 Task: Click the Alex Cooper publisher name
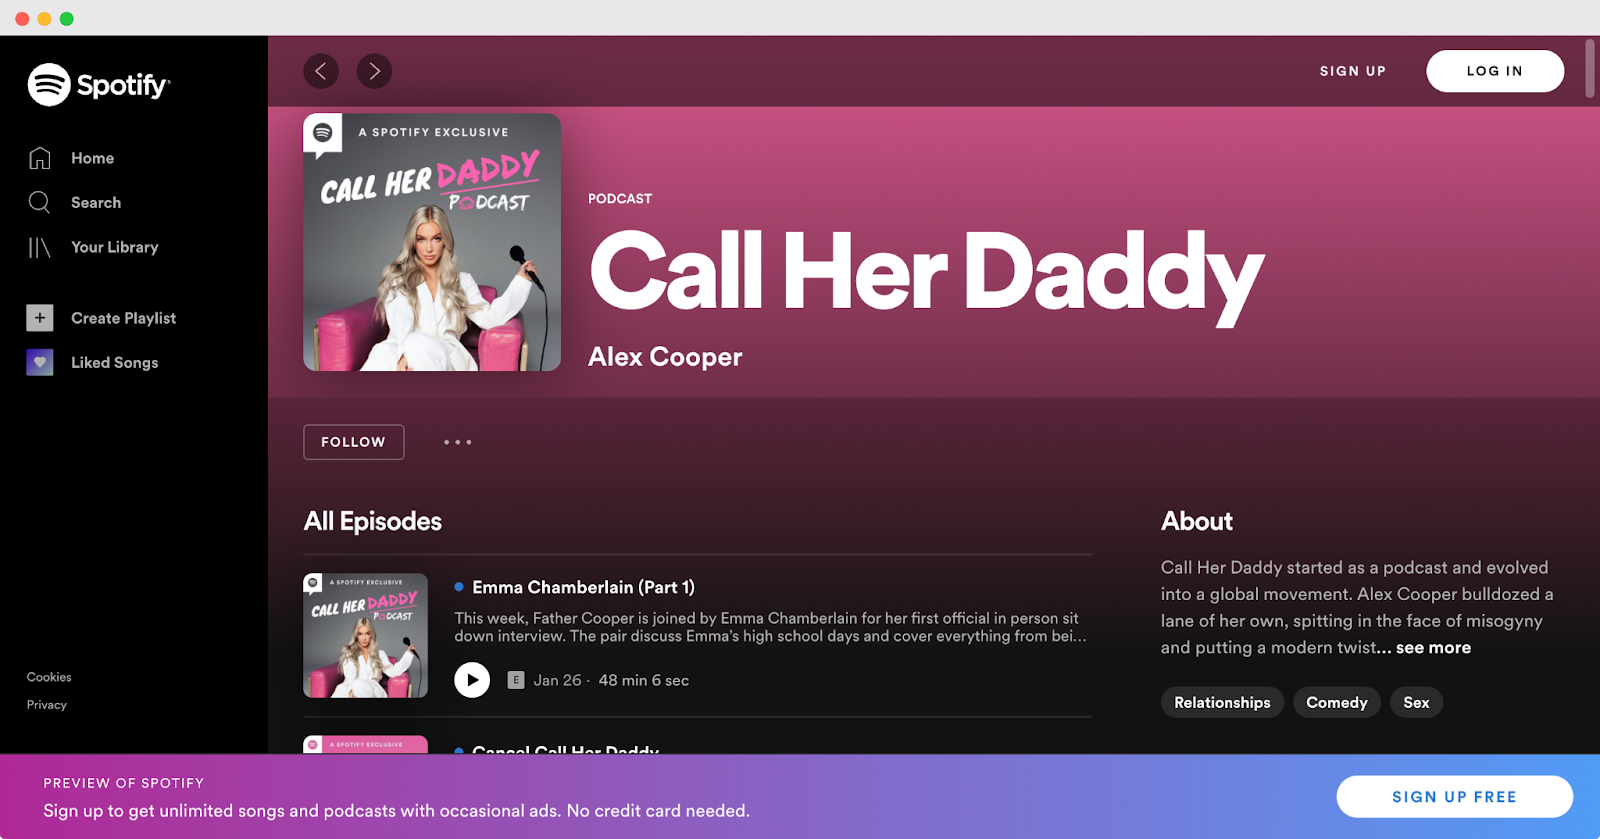coord(665,357)
